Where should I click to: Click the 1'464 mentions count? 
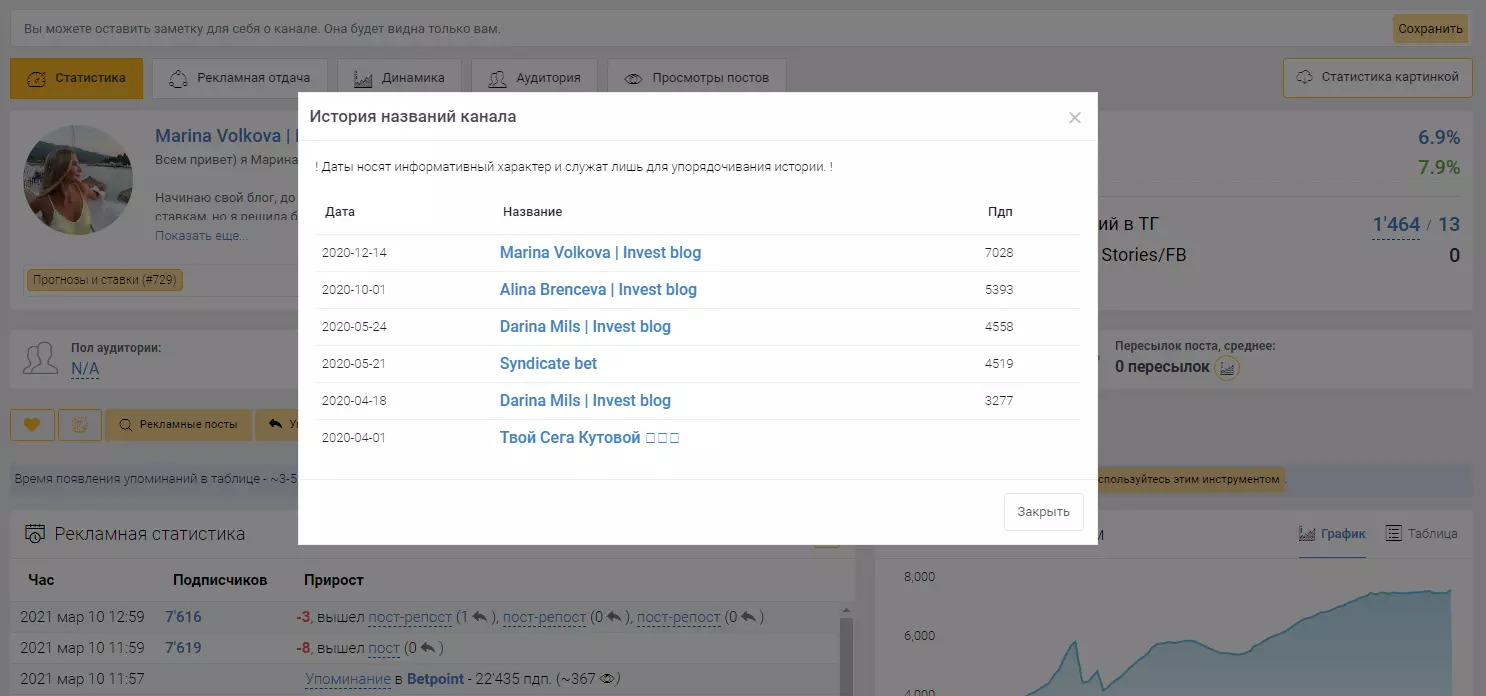click(x=1396, y=225)
